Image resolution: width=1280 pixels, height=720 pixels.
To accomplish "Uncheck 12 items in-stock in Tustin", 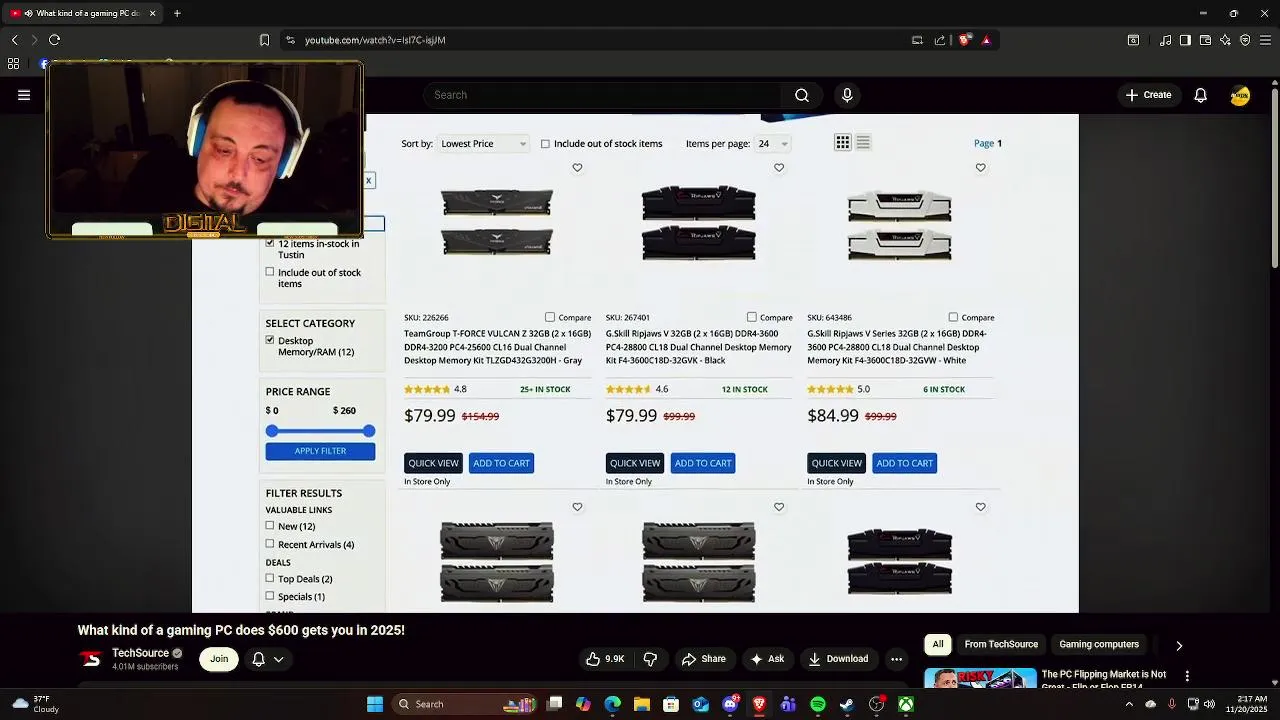I will (270, 243).
